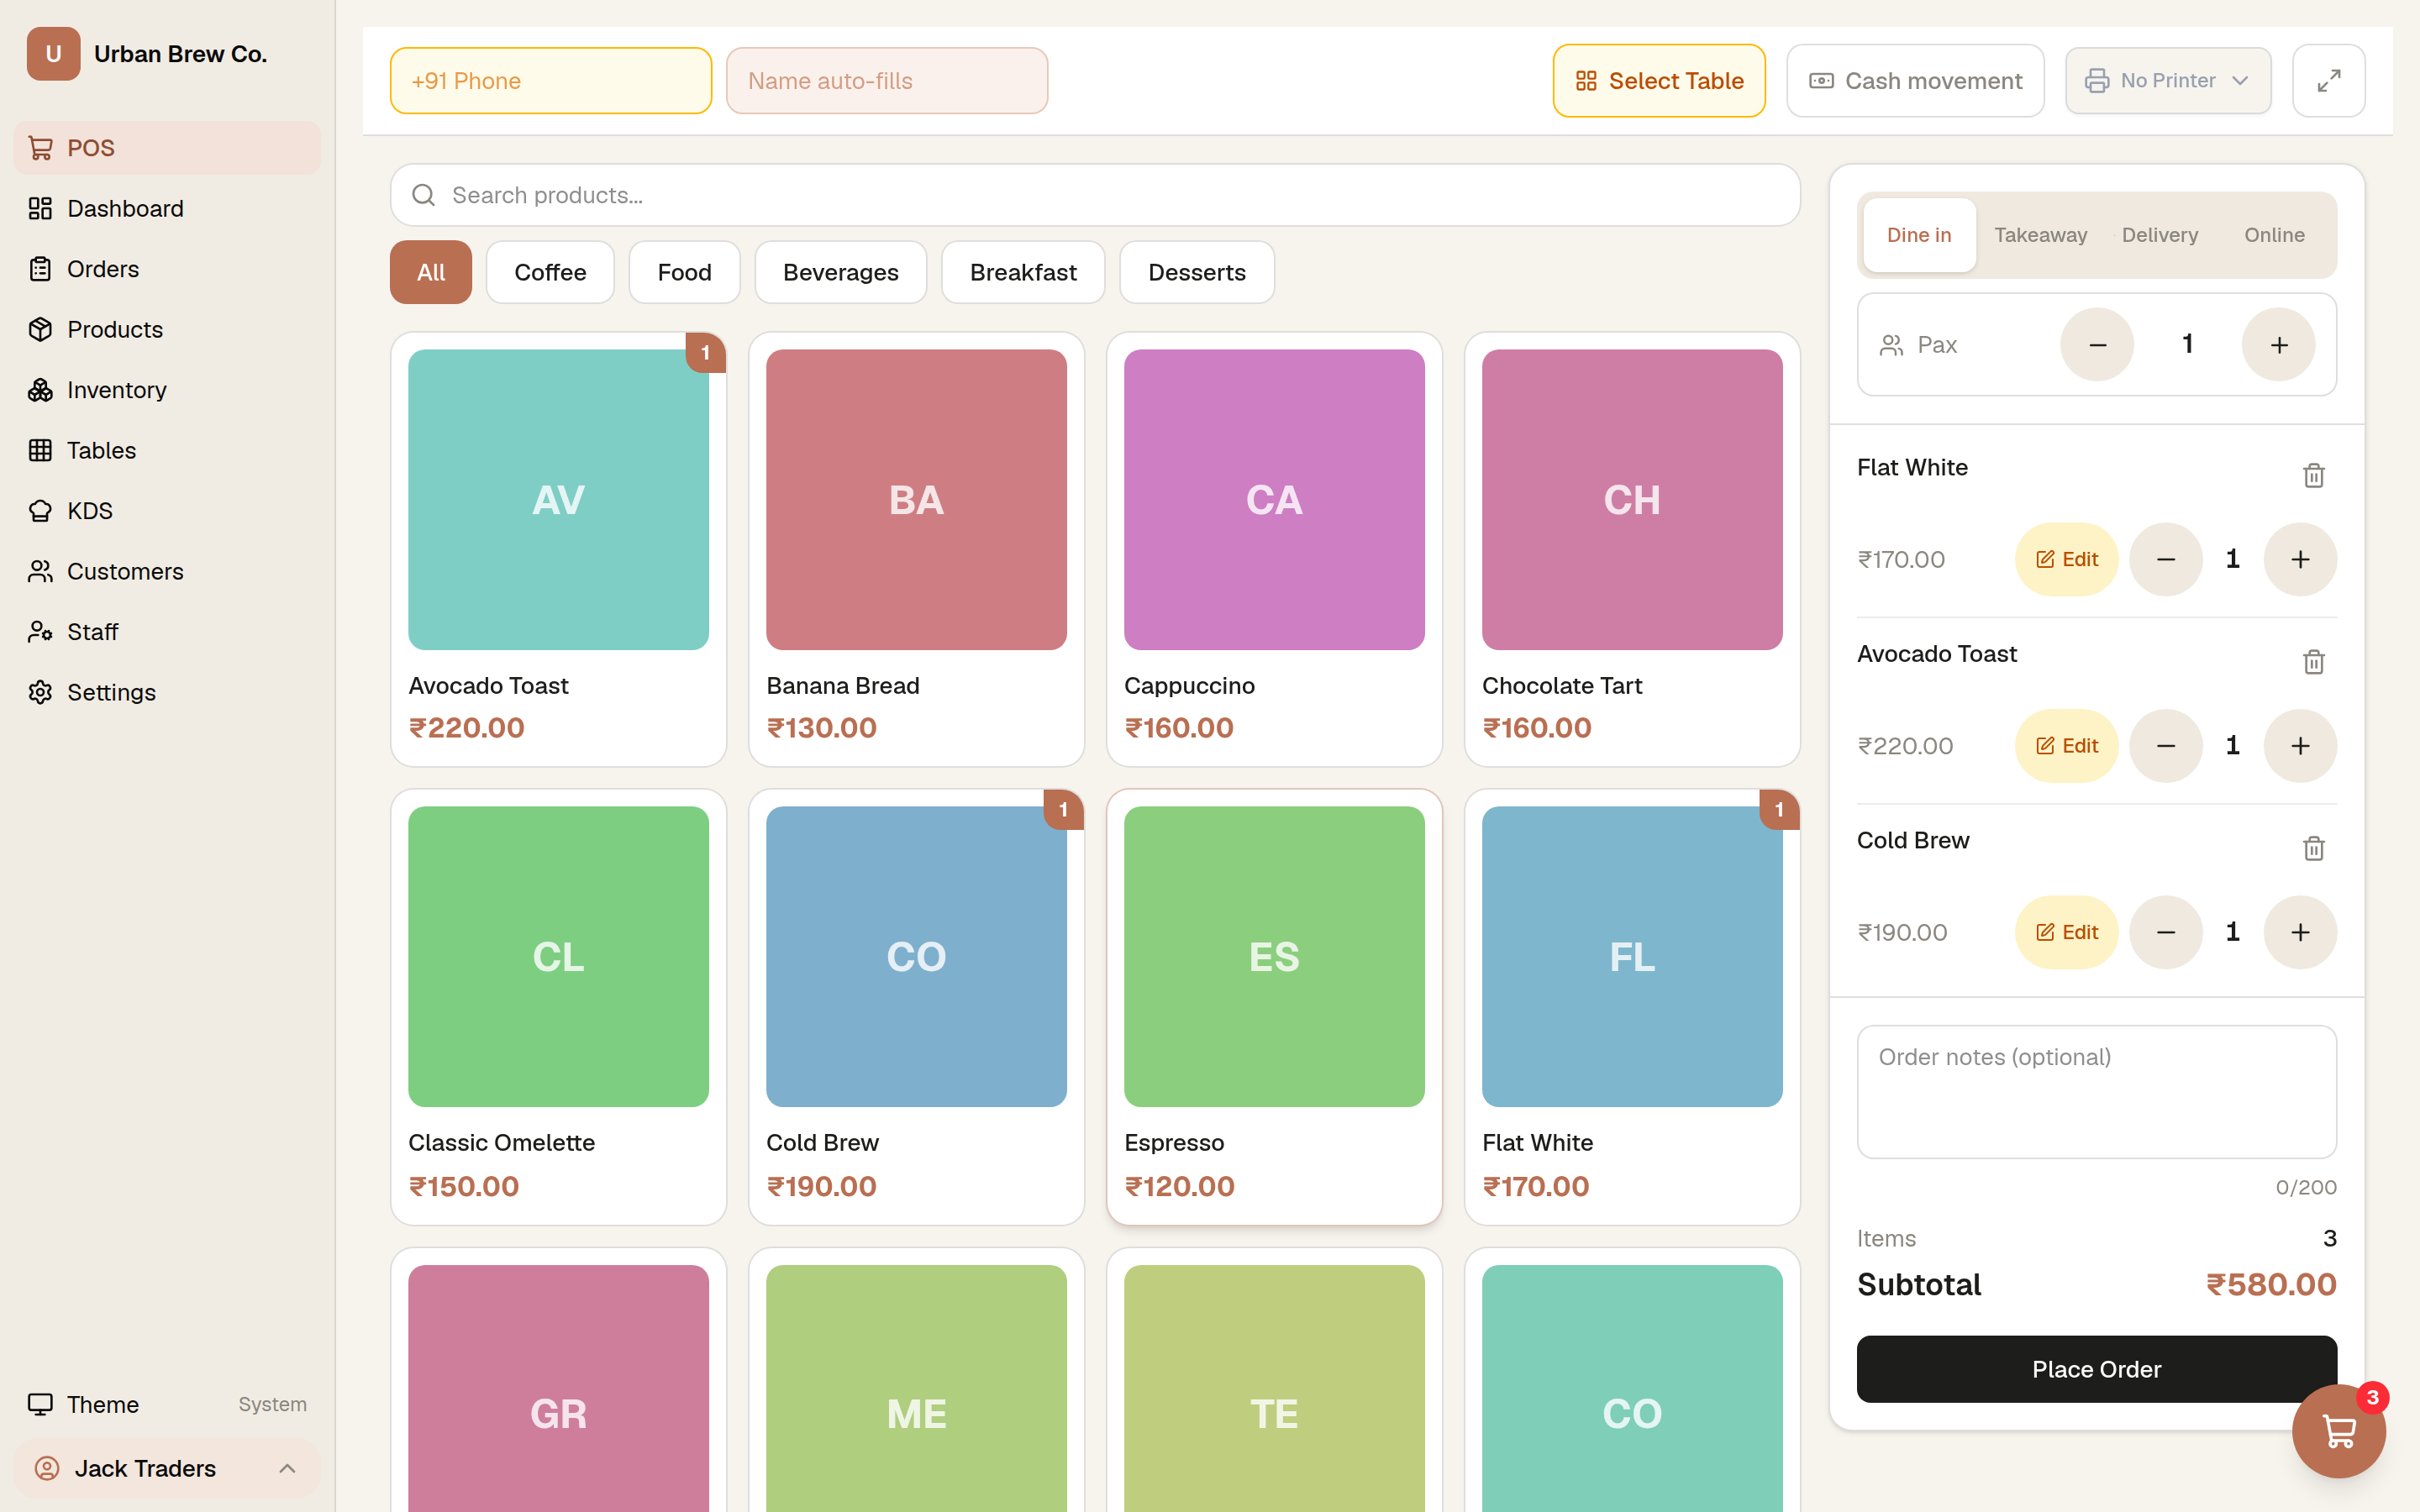Go to Inventory
The width and height of the screenshot is (2420, 1512).
coord(167,390)
